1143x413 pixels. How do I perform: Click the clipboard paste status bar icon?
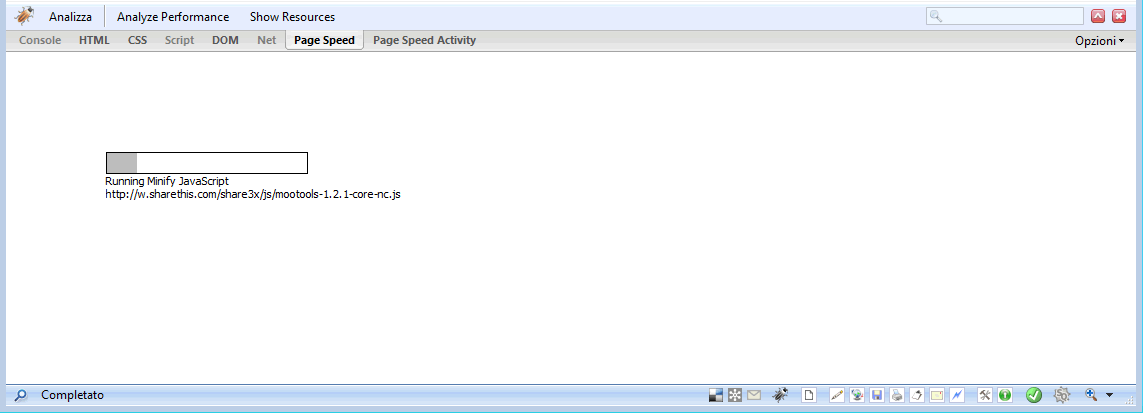917,396
